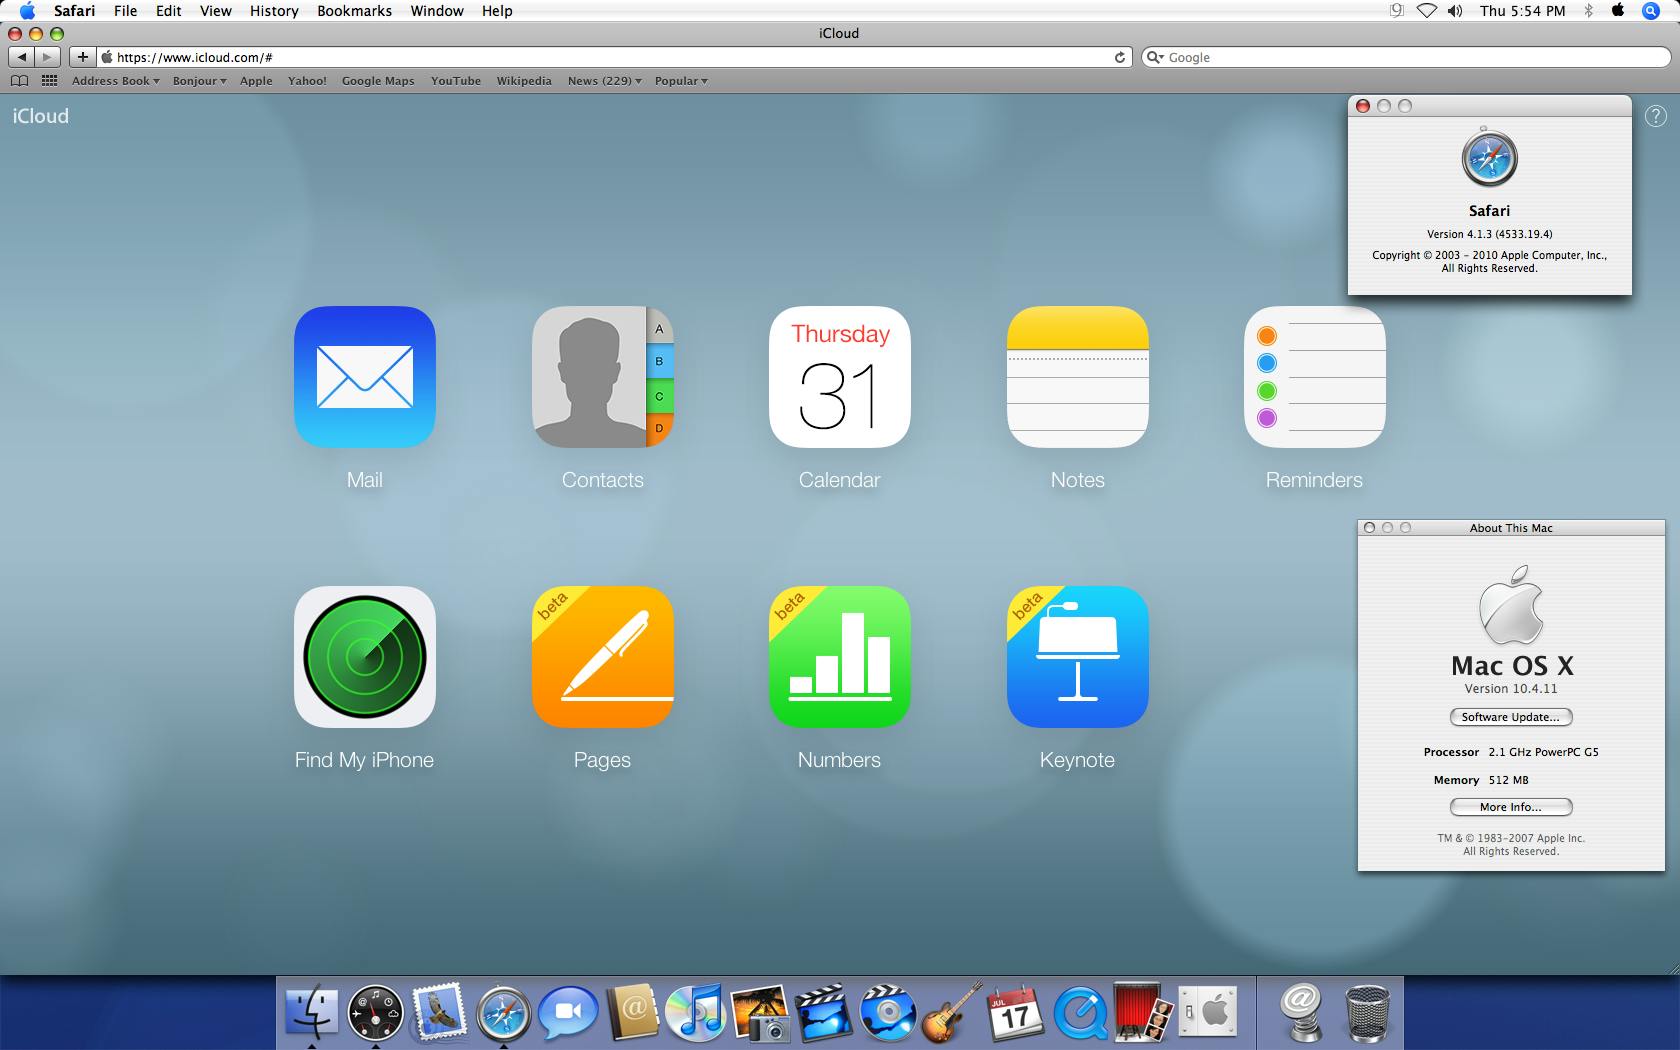Open iDVD from the Dock
This screenshot has height=1050, width=1680.
coord(887,1012)
